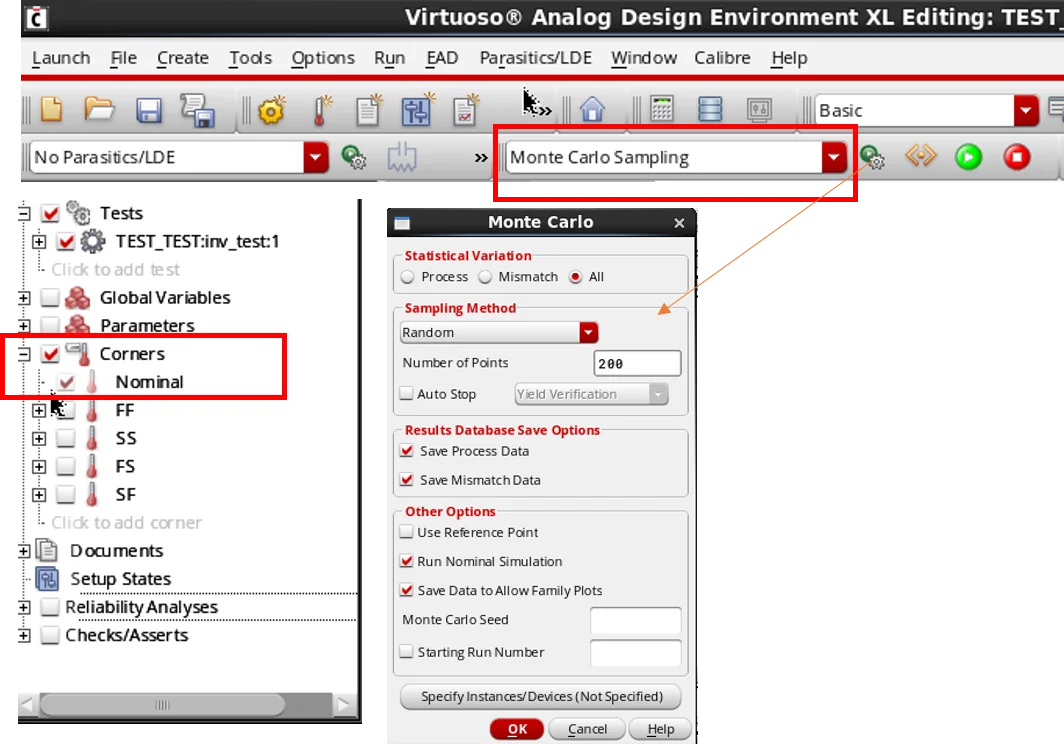The height and width of the screenshot is (744, 1064).
Task: Confirm Monte Carlo dialog with OK
Action: tap(517, 729)
